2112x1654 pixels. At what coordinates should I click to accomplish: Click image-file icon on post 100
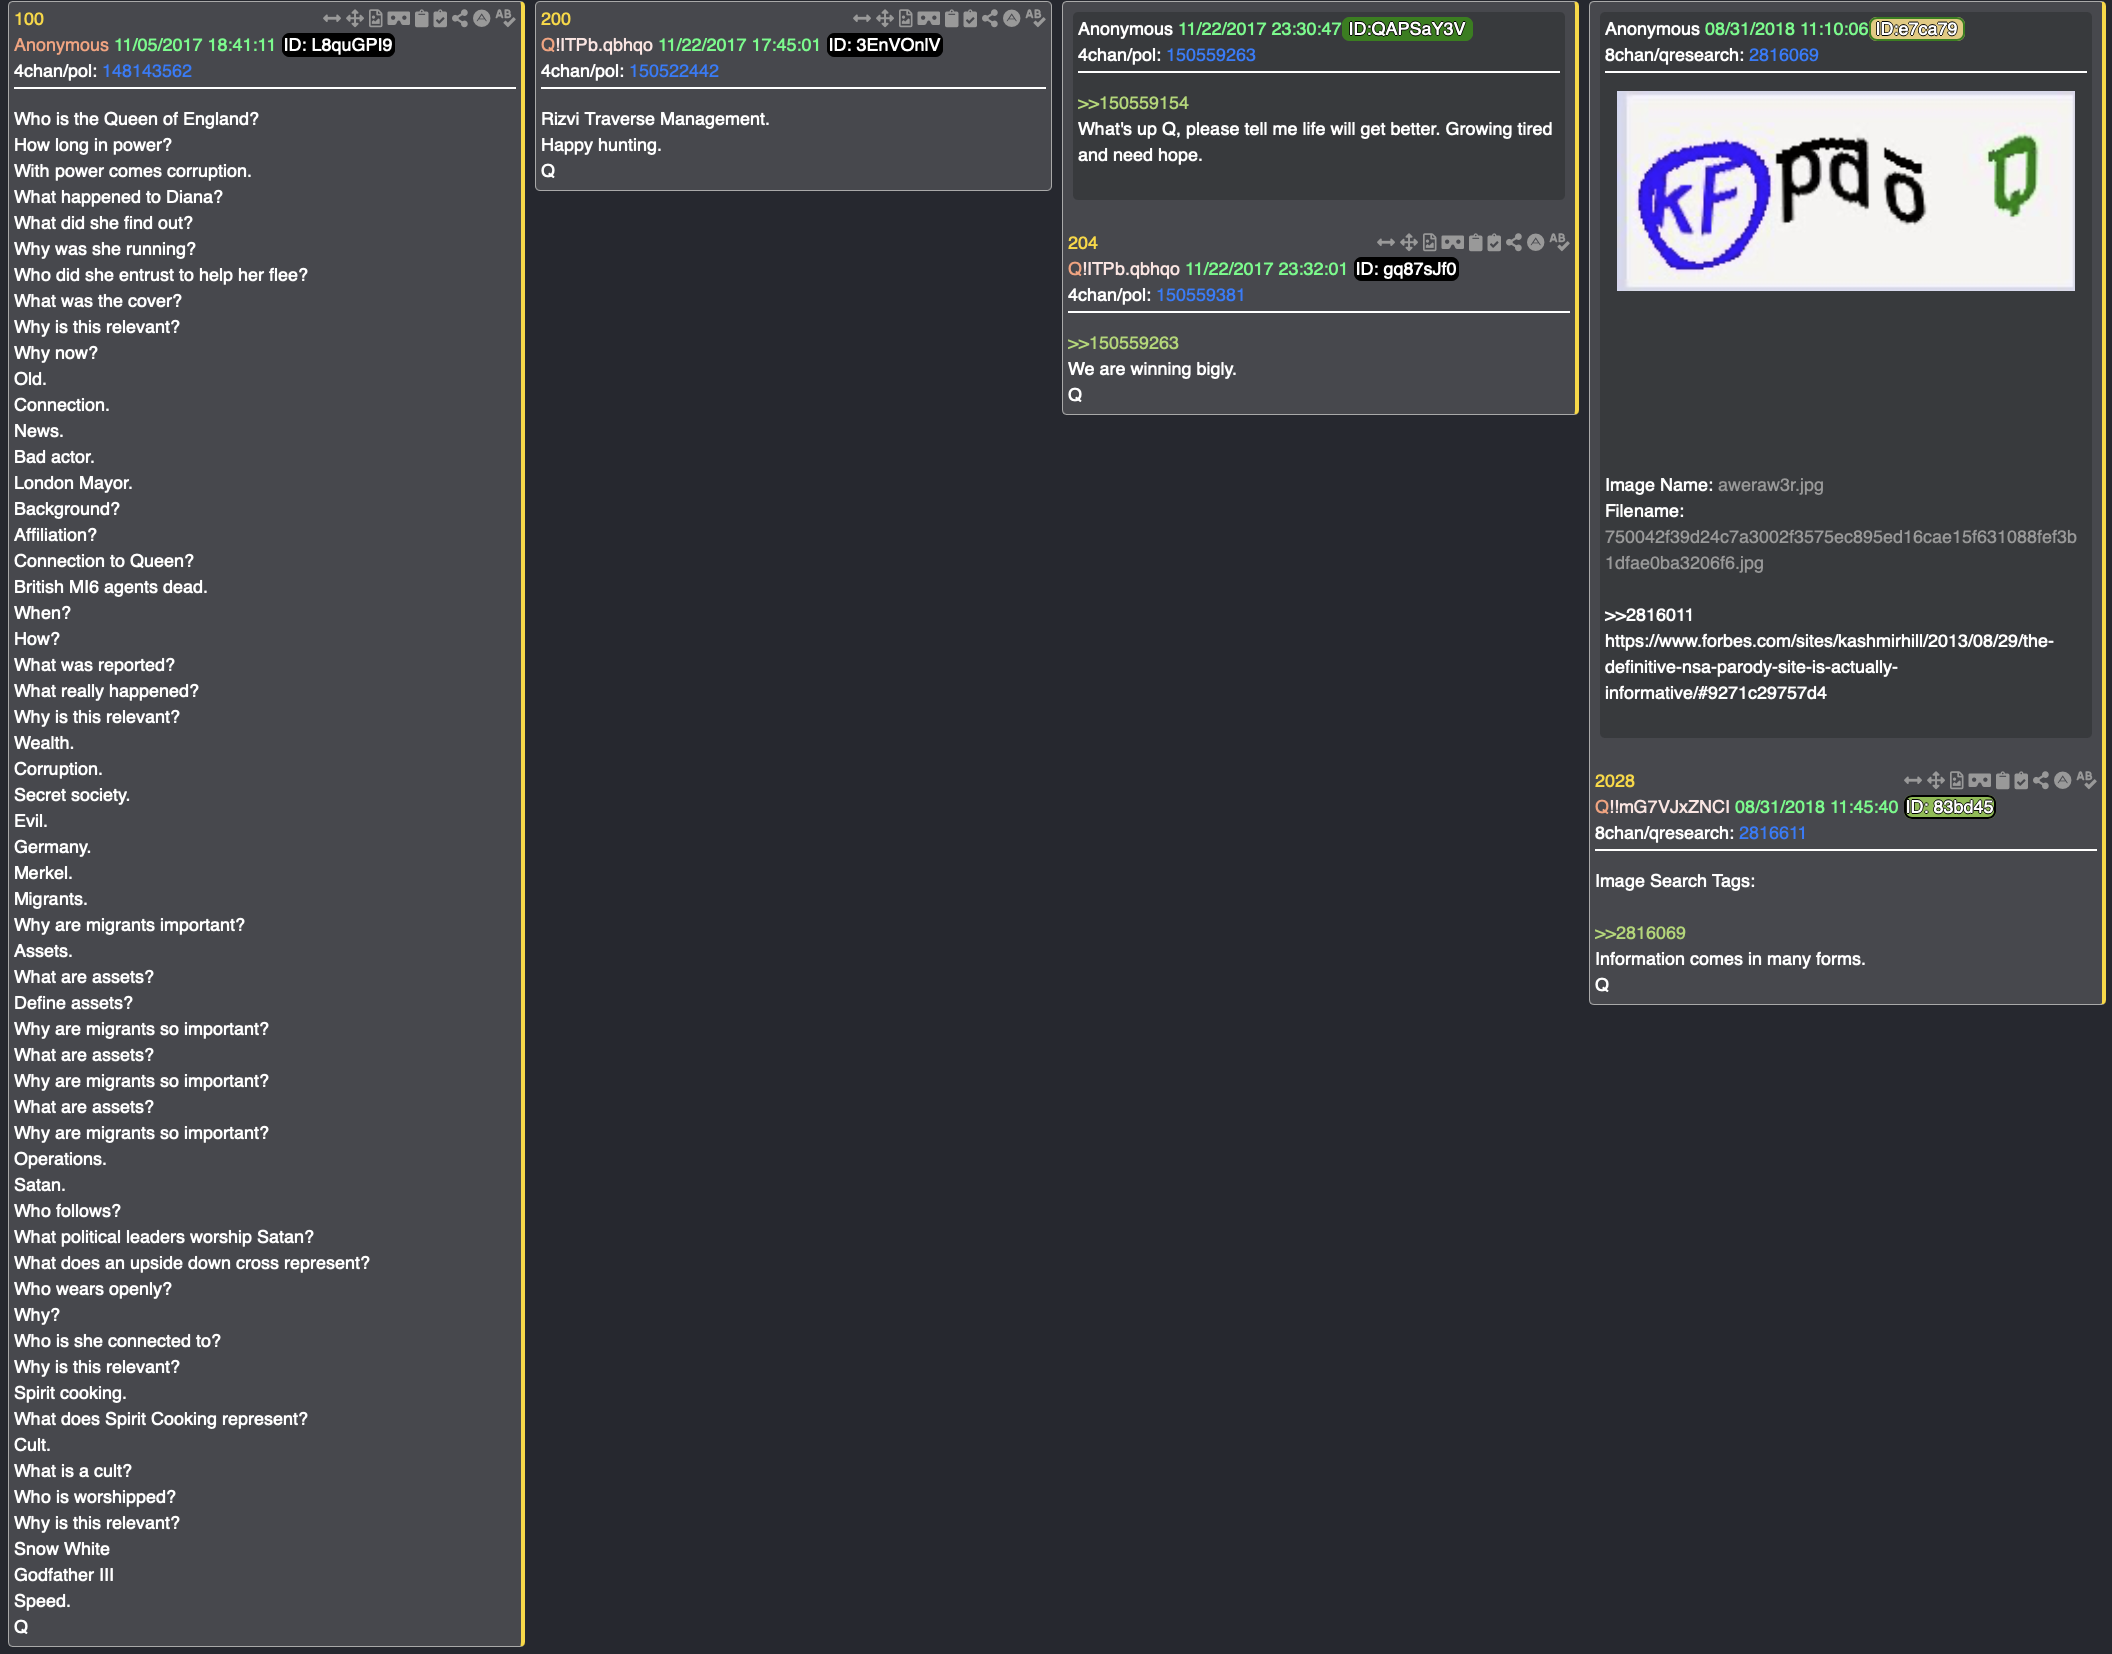pos(376,19)
